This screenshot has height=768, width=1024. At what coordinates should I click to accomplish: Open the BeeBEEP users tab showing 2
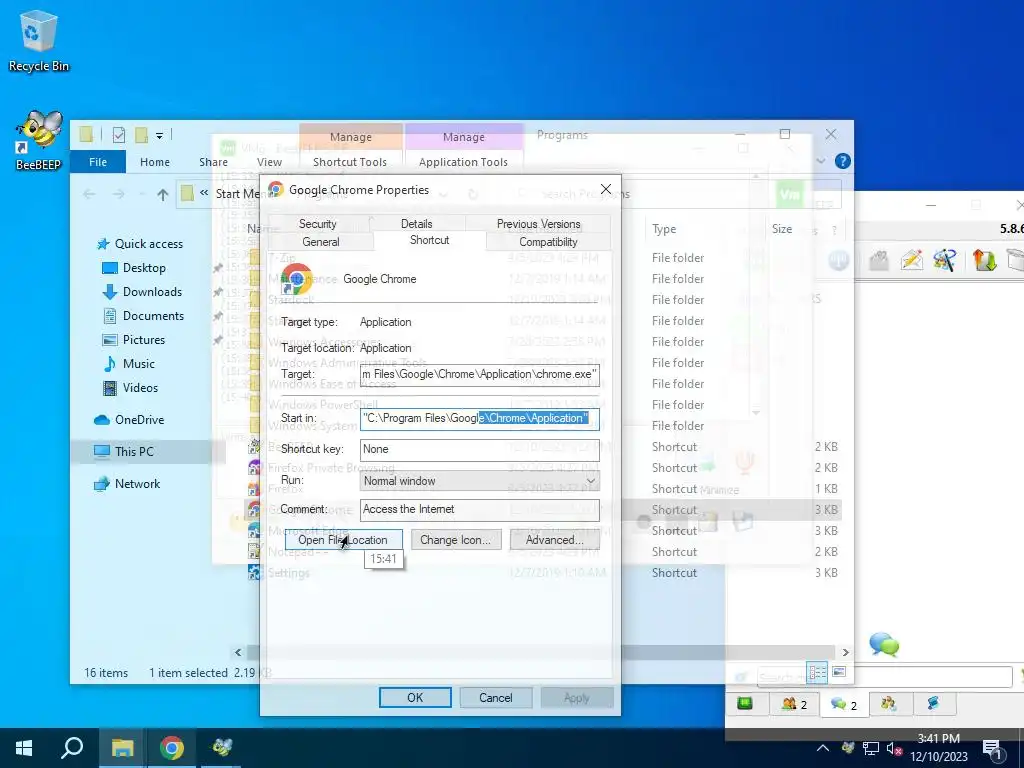(793, 705)
